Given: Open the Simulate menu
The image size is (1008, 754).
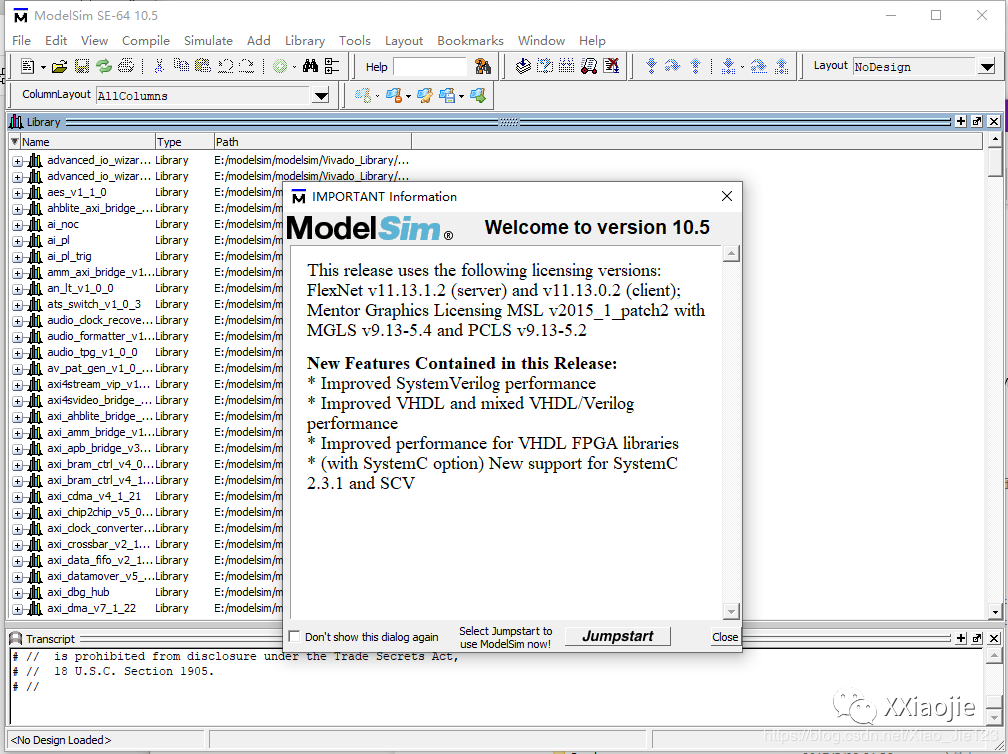Looking at the screenshot, I should (208, 40).
